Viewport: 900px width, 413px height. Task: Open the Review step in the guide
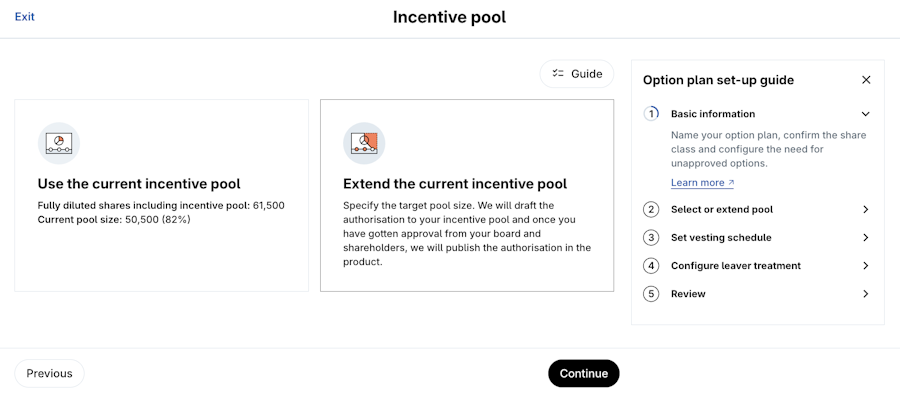[688, 294]
